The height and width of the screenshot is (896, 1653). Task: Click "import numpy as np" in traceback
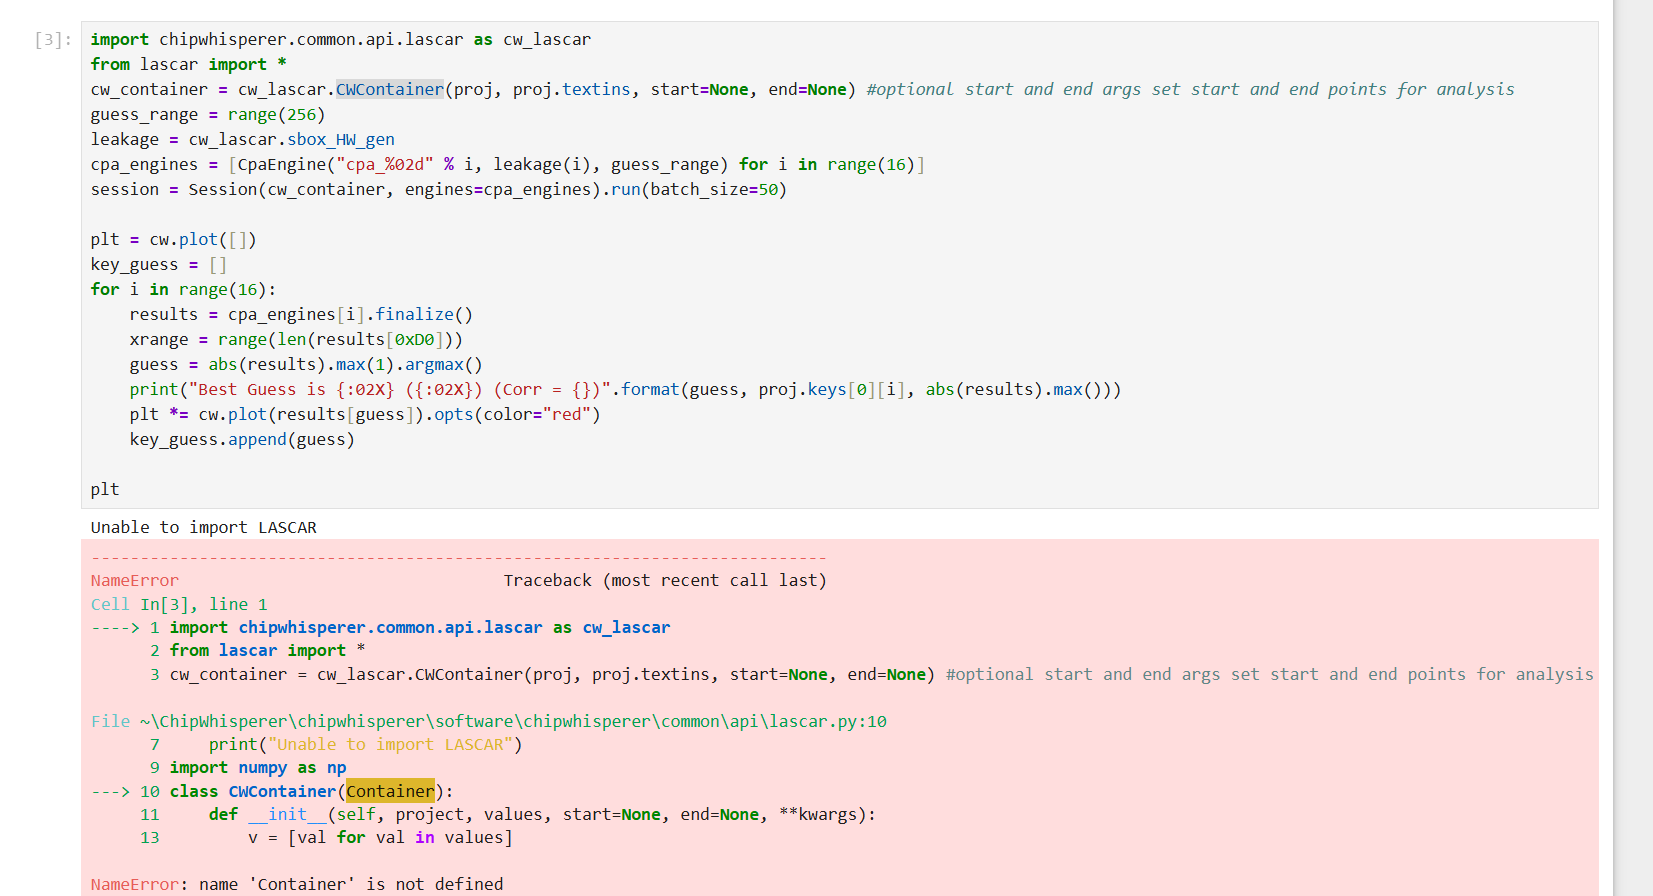point(257,767)
